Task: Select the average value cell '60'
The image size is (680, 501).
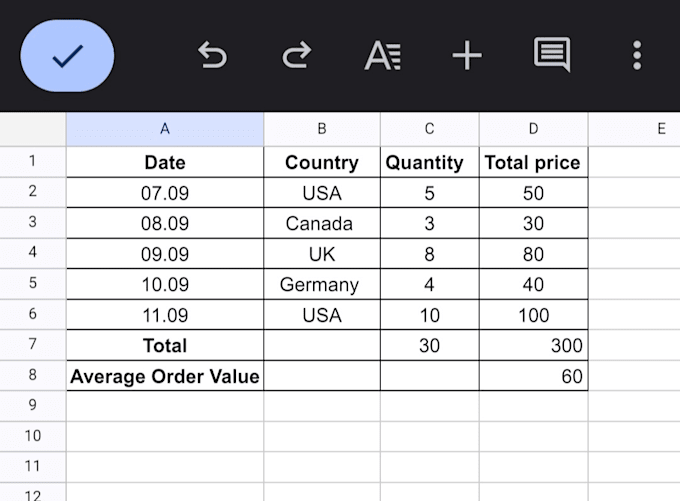Action: click(533, 376)
